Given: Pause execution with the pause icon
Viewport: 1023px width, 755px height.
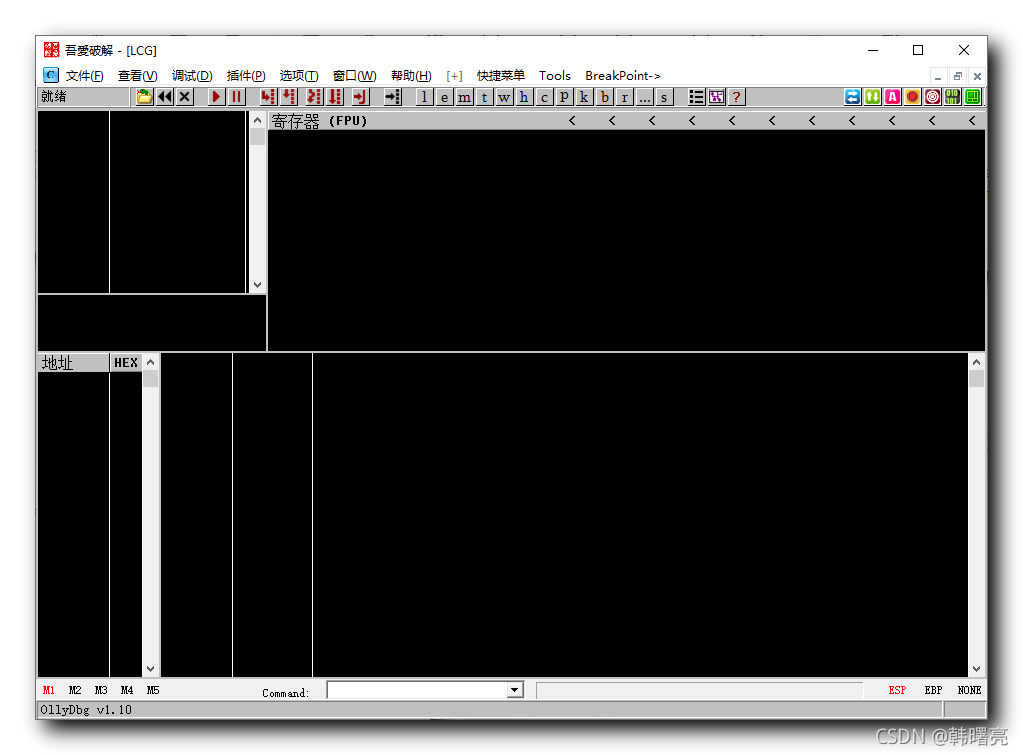Looking at the screenshot, I should [236, 96].
